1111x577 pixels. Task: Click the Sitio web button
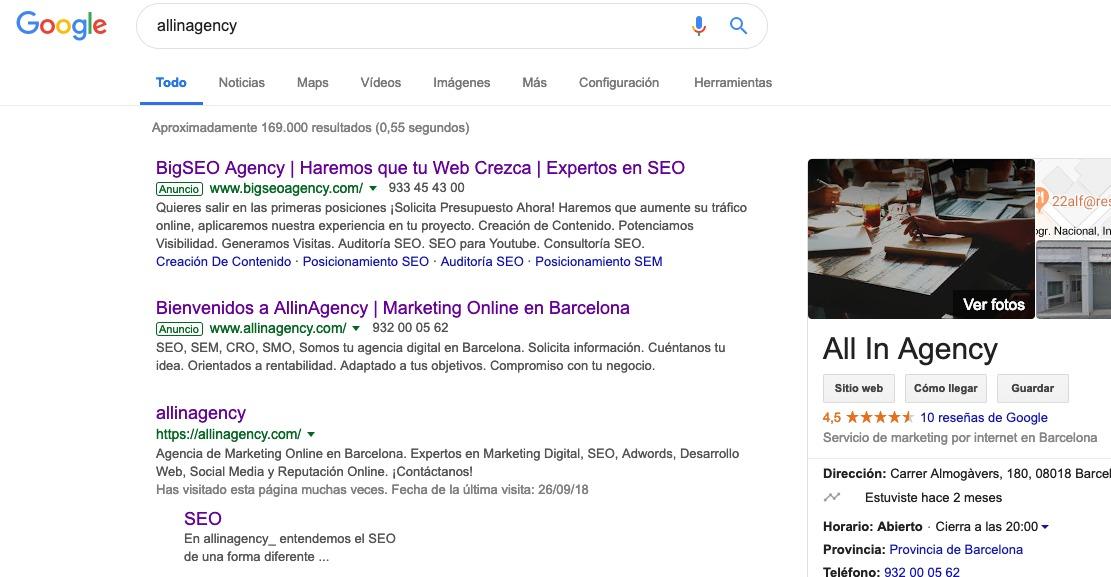coord(859,388)
